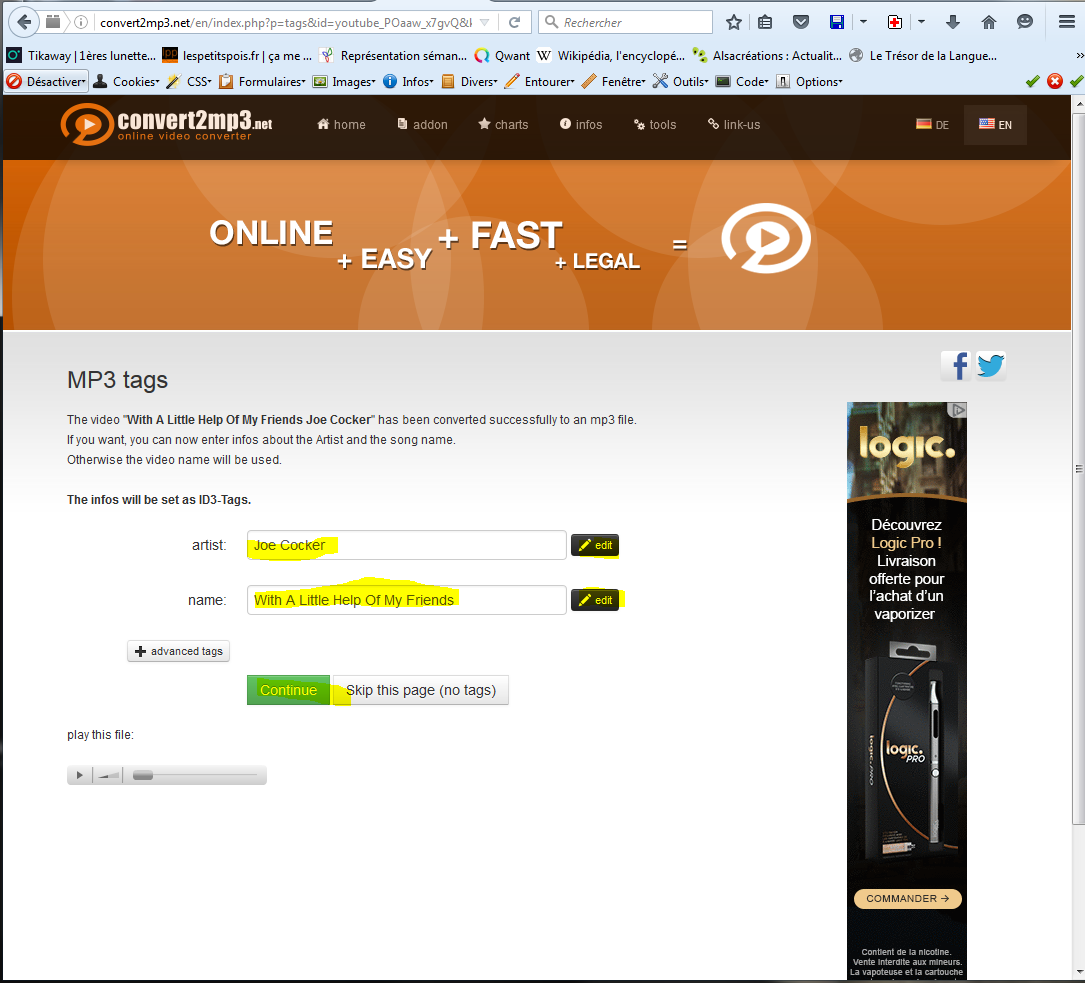Open the CSS dropdown menu

click(189, 81)
